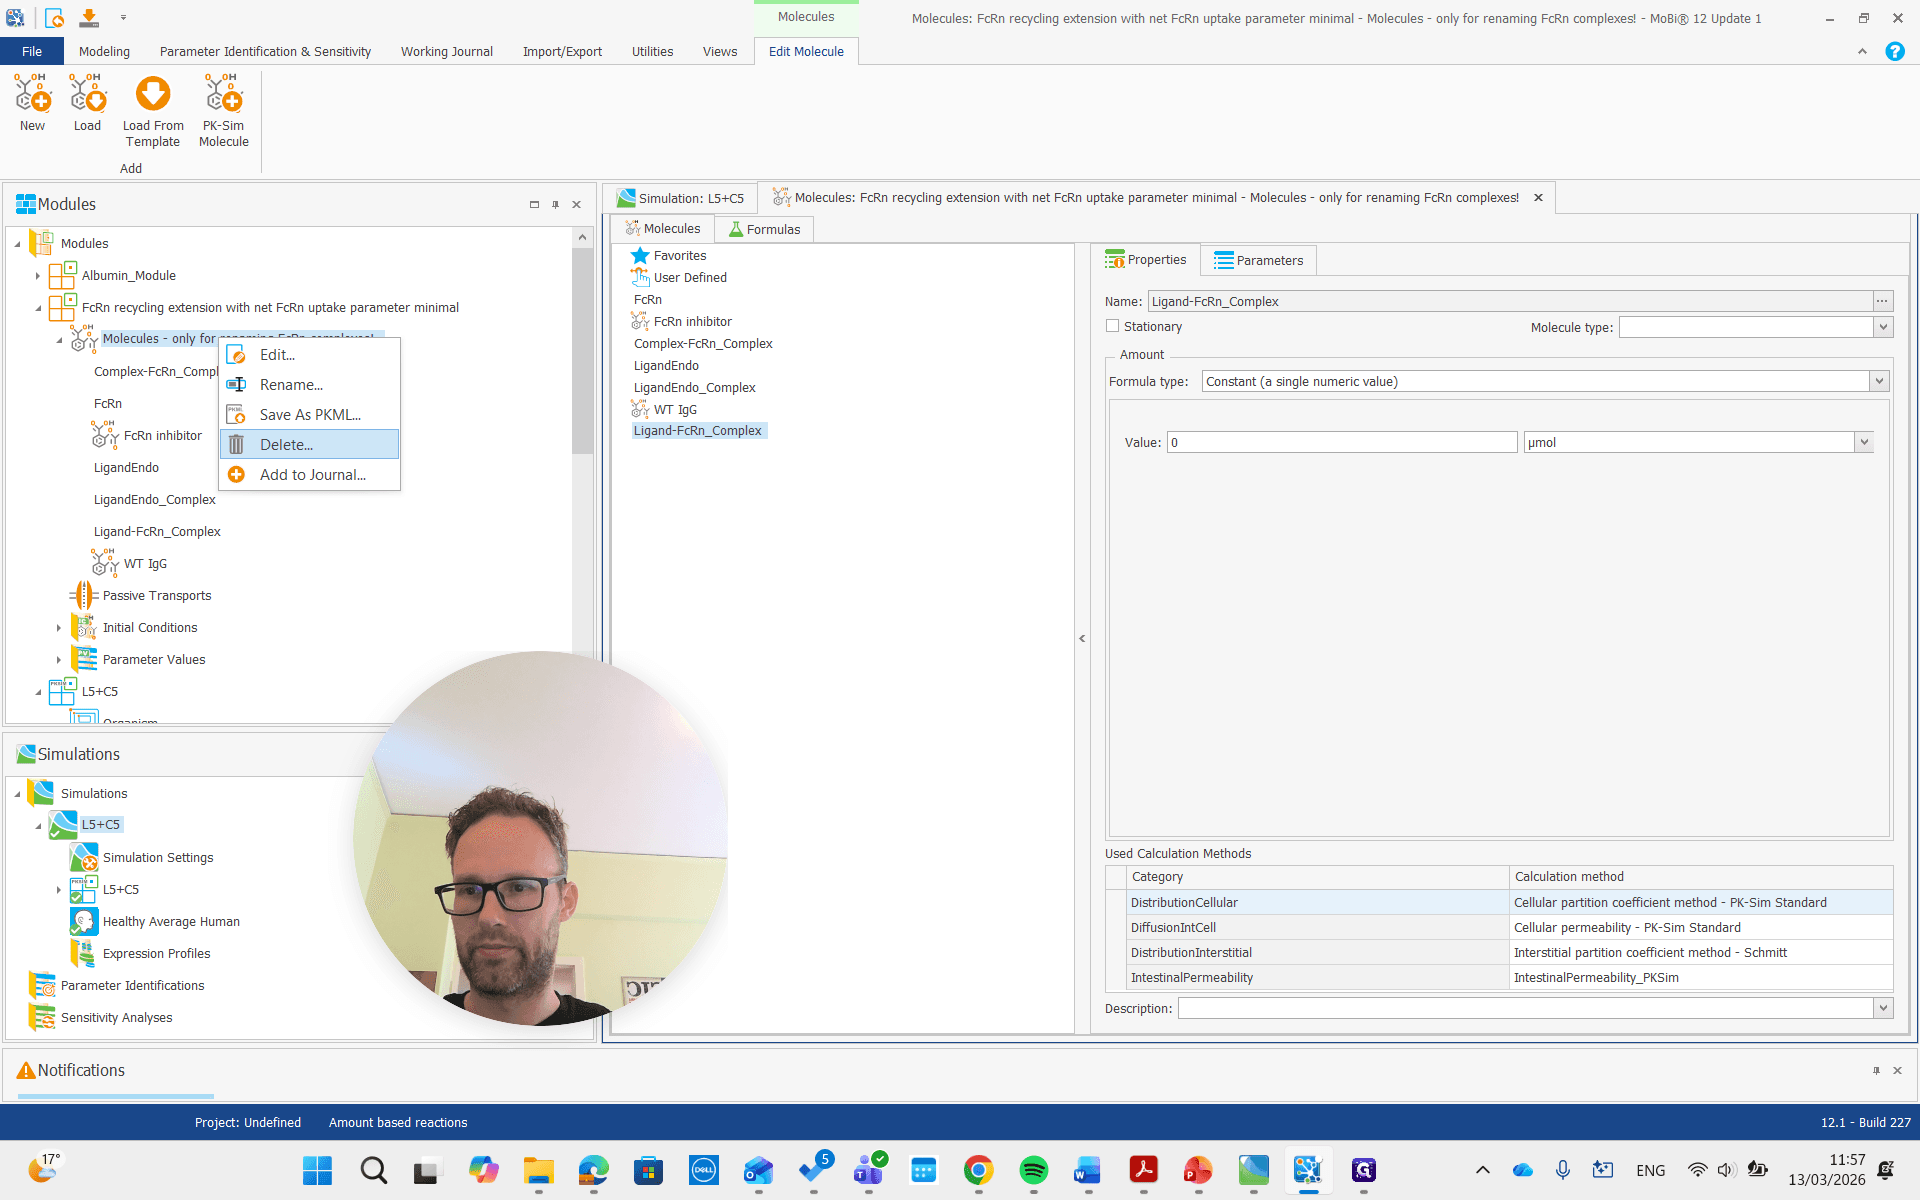Switch to the Formulas tab
The height and width of the screenshot is (1200, 1920).
coord(765,229)
